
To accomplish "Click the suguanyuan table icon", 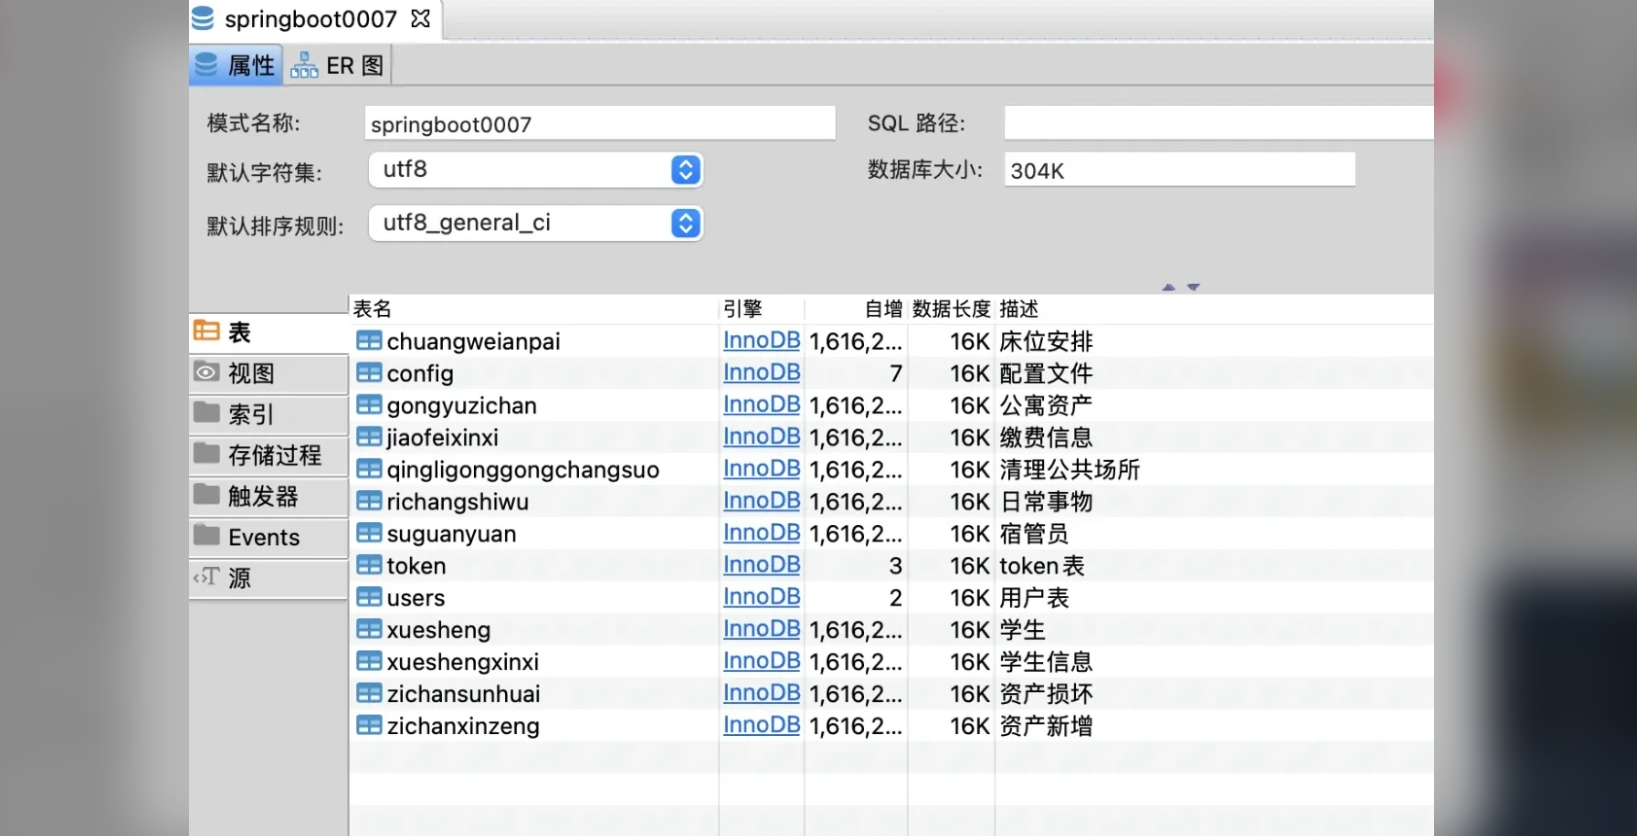I will pyautogui.click(x=369, y=533).
